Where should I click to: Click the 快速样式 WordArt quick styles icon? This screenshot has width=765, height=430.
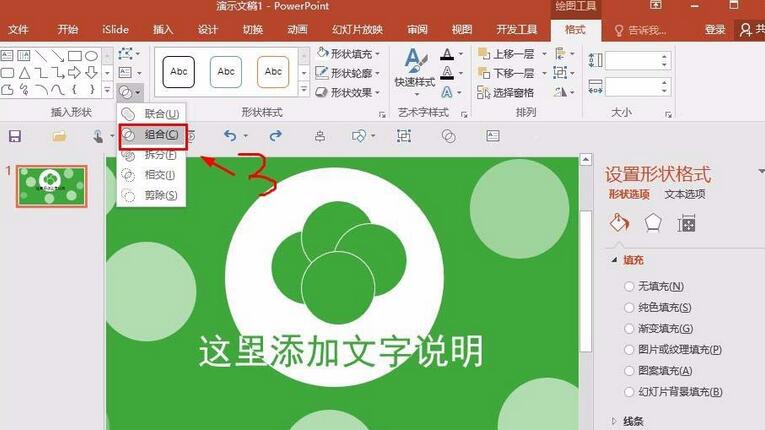click(413, 65)
